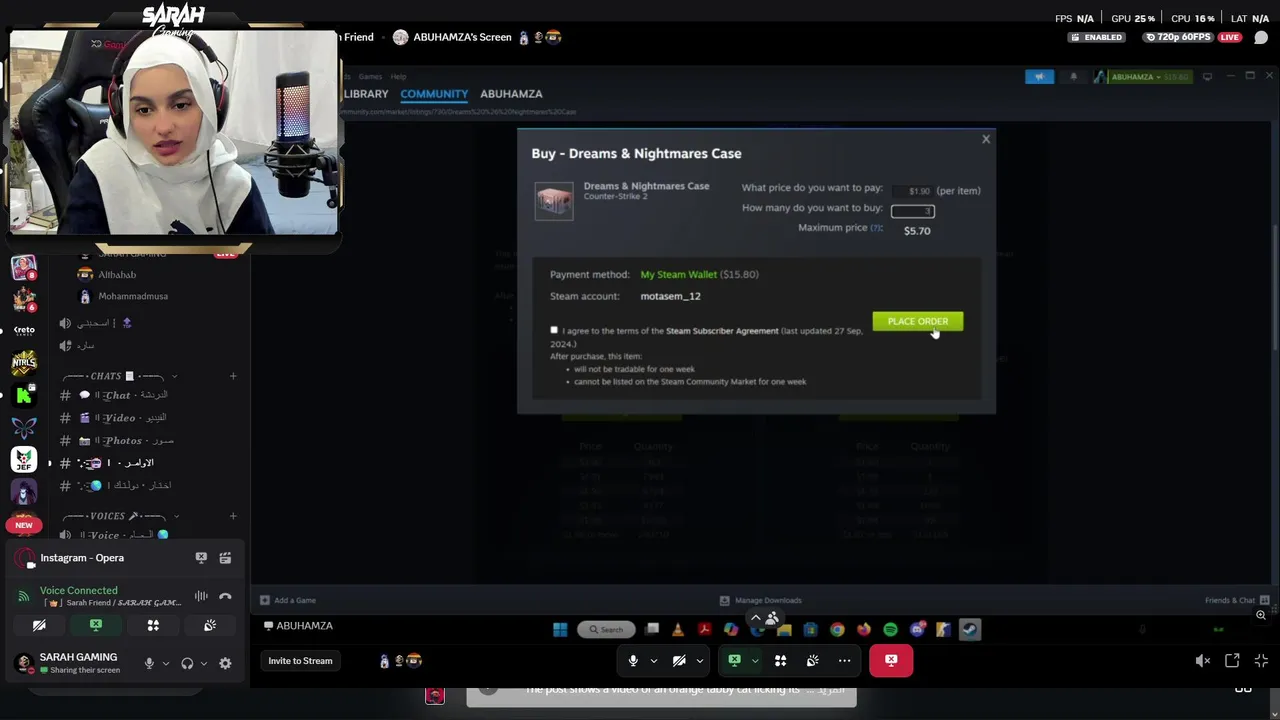1280x720 pixels.
Task: Edit the price per item field
Action: [x=912, y=190]
